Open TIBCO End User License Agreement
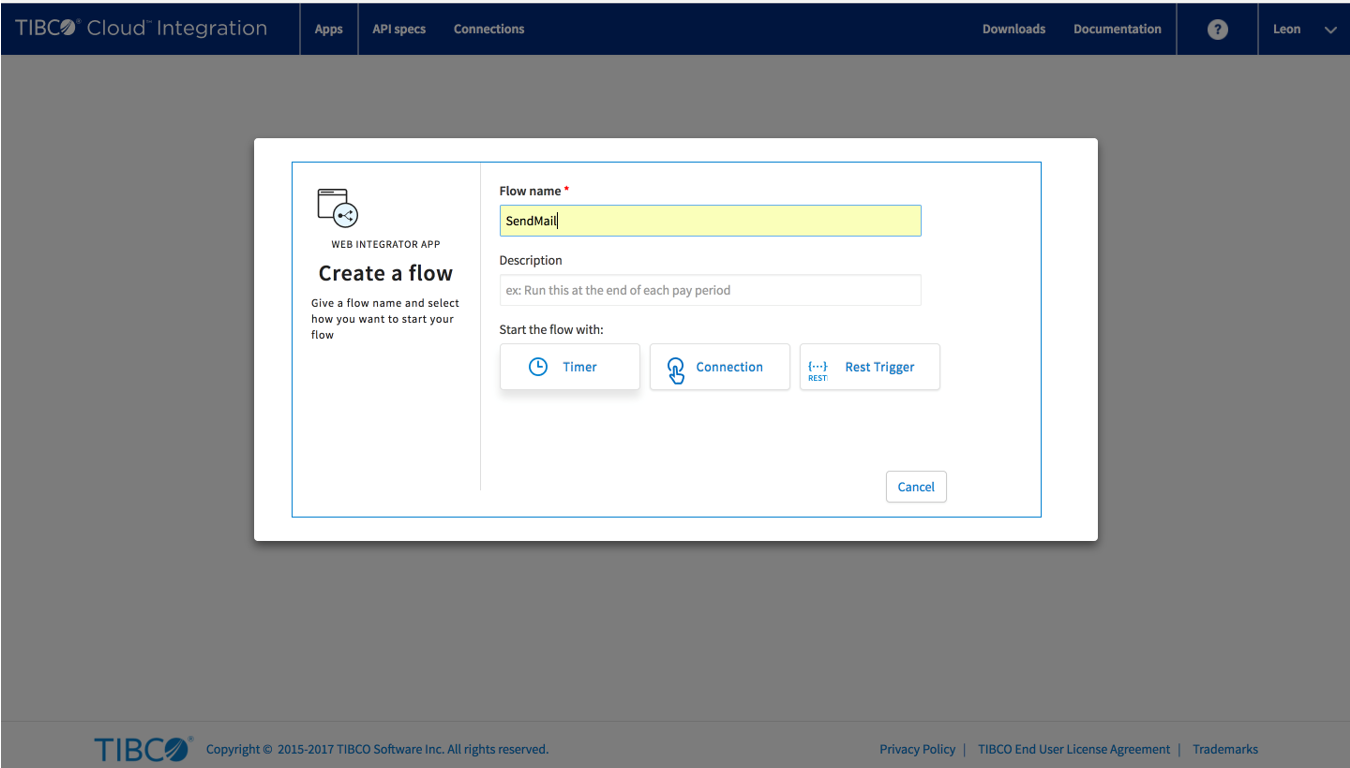The width and height of the screenshot is (1350, 768). click(x=1074, y=749)
